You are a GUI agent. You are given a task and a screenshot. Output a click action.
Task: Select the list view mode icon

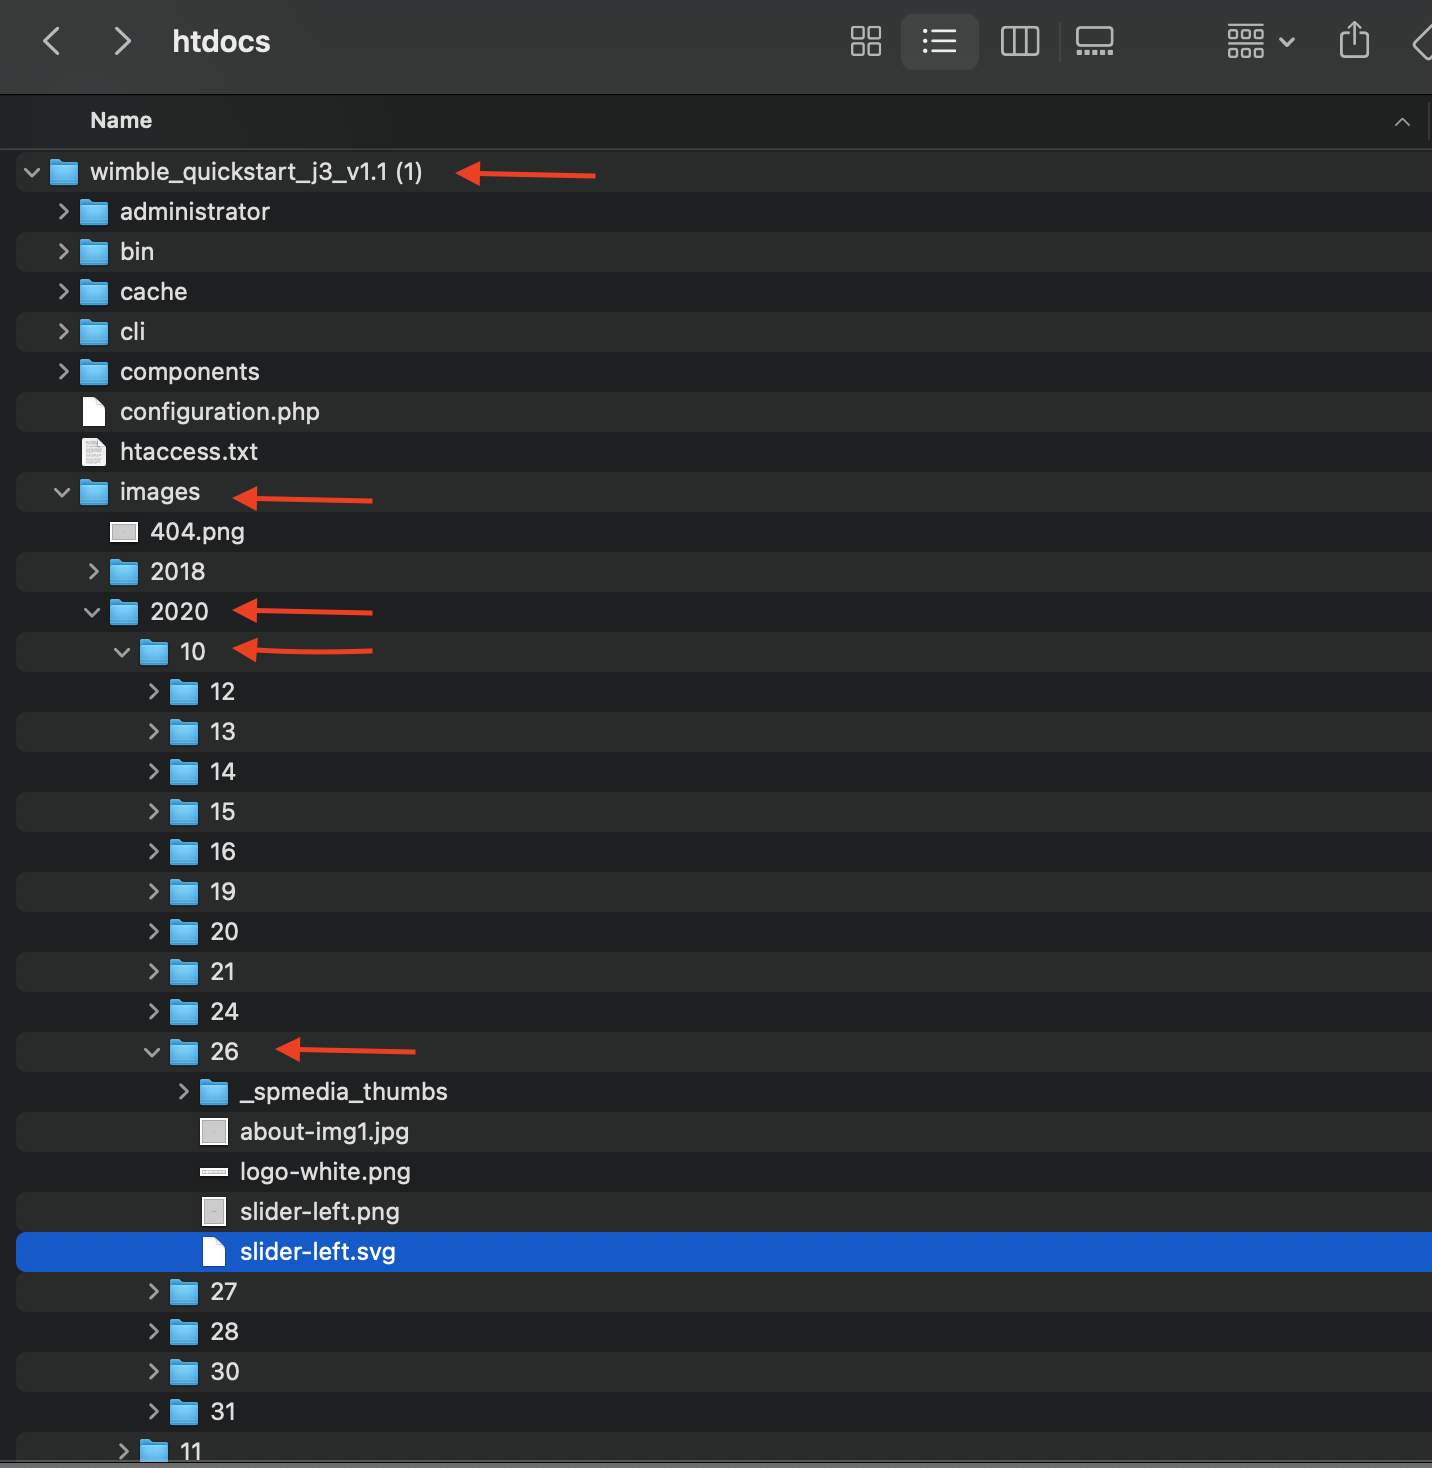[x=938, y=41]
